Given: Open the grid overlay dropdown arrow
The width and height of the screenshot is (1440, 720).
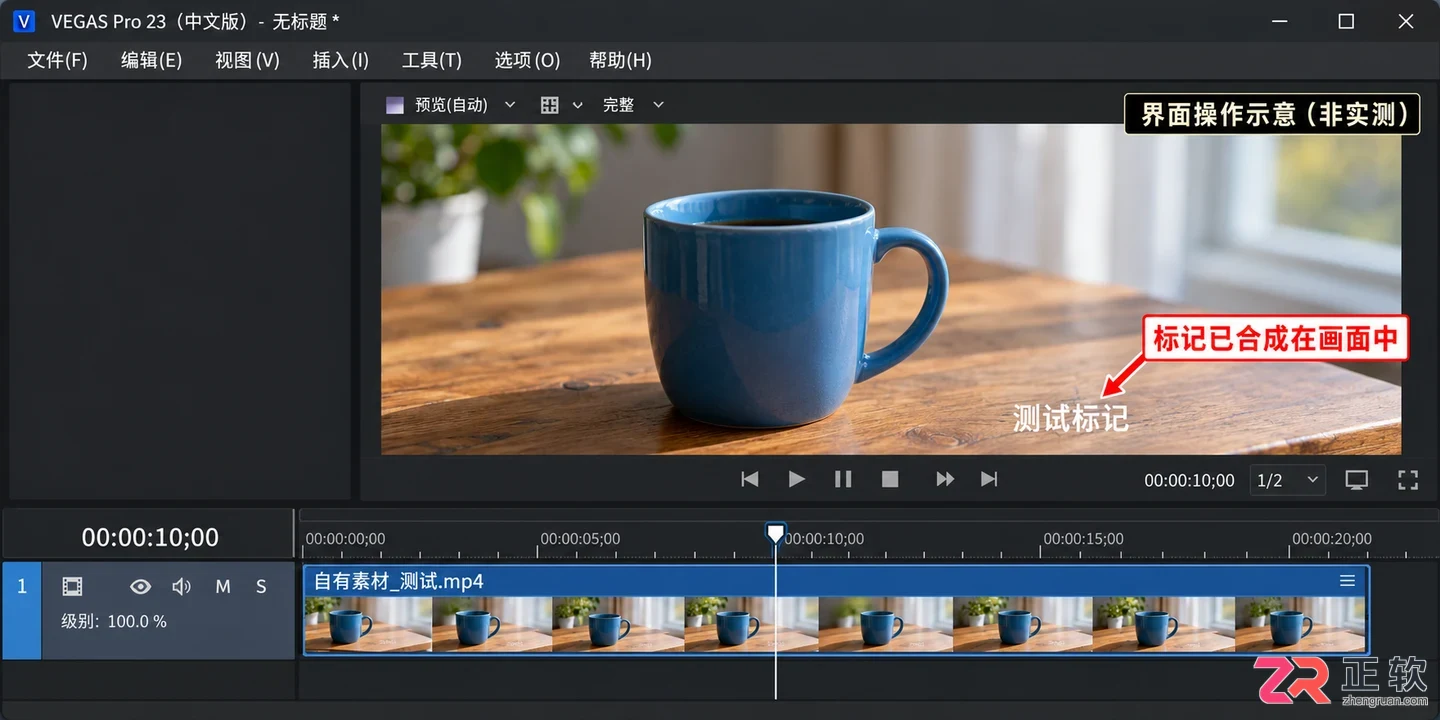Looking at the screenshot, I should click(x=577, y=105).
